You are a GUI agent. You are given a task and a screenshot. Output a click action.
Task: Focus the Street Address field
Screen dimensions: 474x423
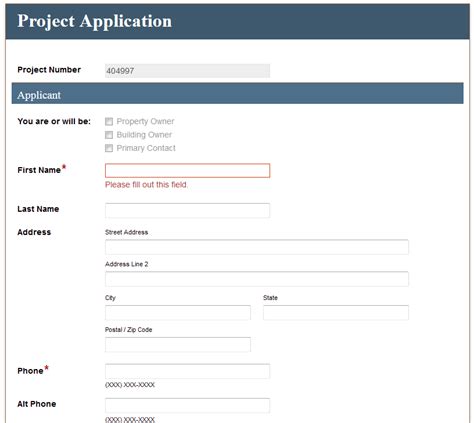pyautogui.click(x=257, y=247)
